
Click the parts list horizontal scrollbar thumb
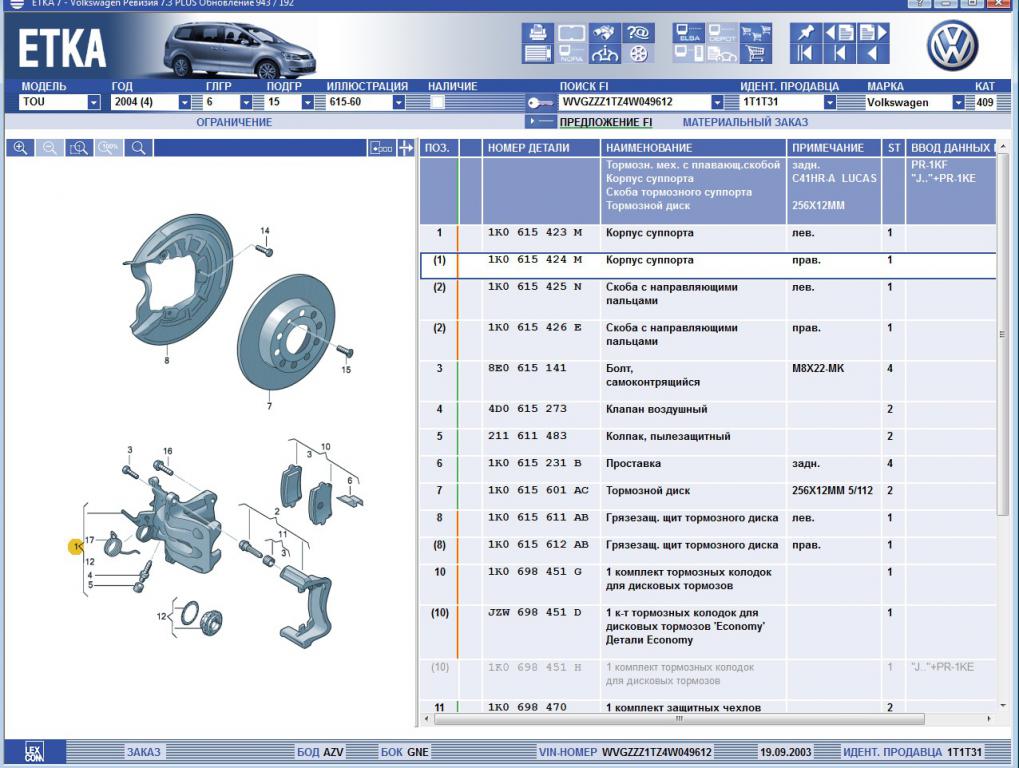coord(679,719)
